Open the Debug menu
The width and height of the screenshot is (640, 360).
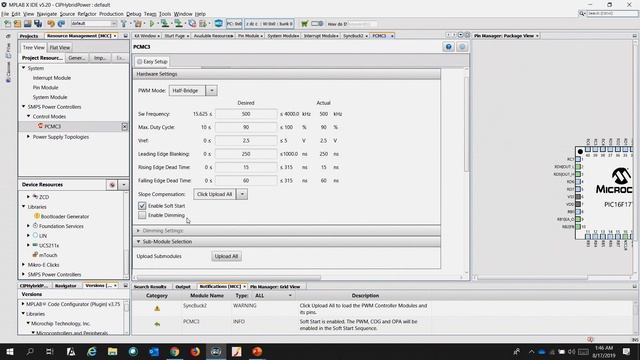coord(133,14)
